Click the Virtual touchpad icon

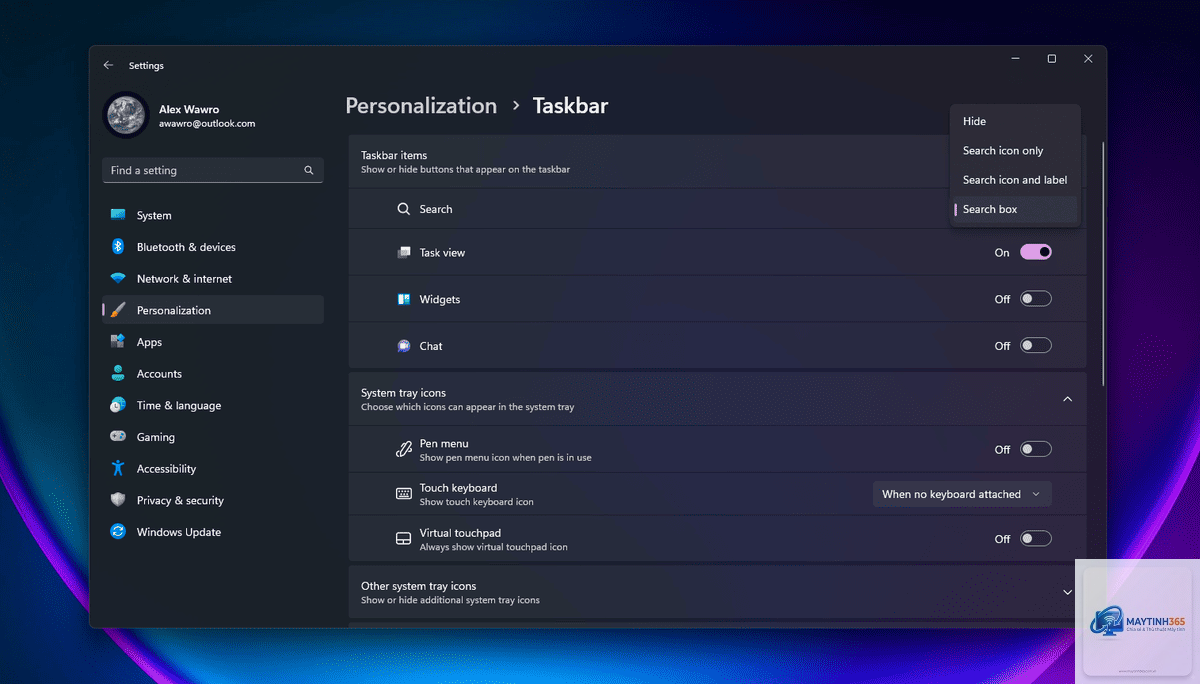[x=404, y=539]
